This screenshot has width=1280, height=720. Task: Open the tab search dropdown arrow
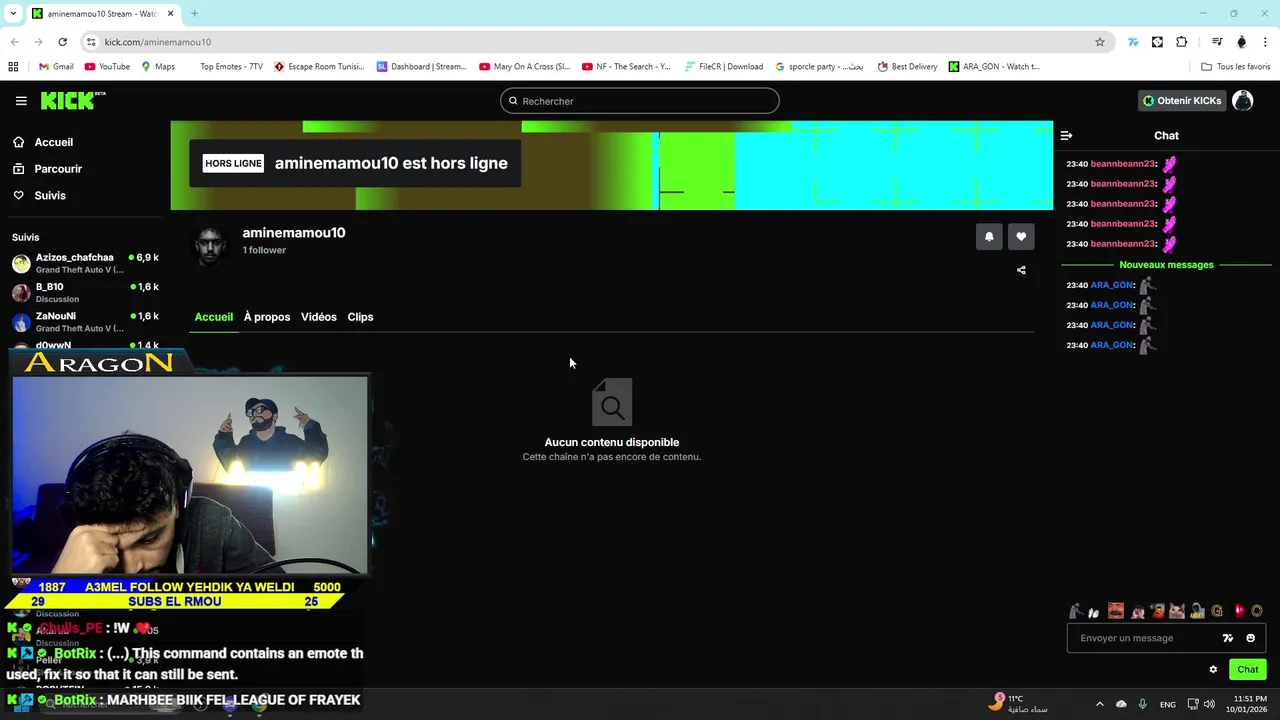[13, 14]
